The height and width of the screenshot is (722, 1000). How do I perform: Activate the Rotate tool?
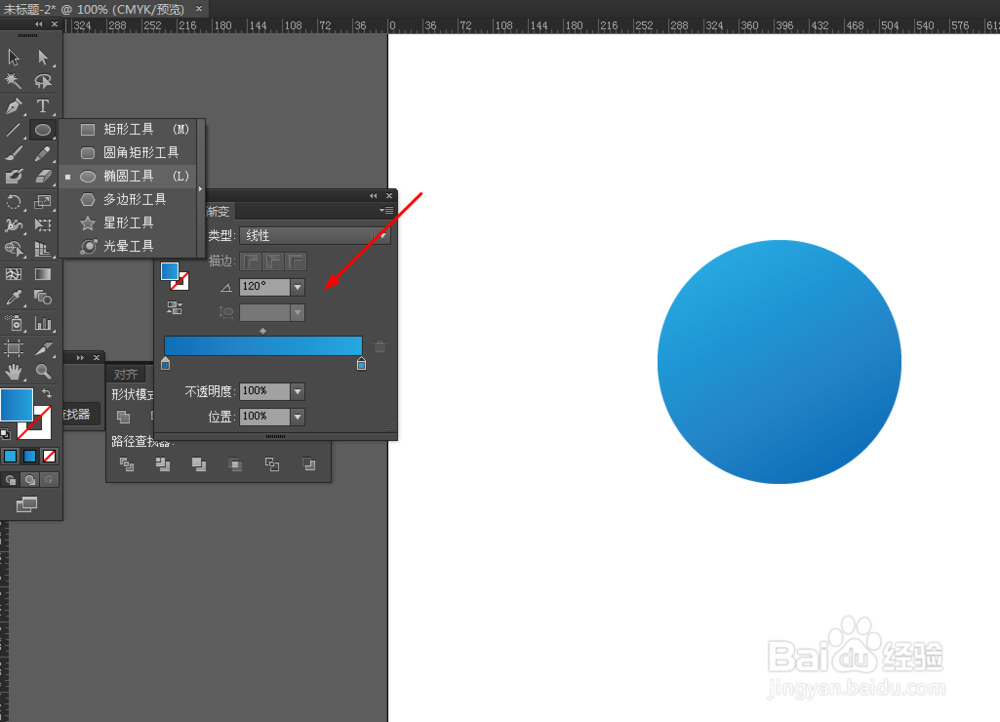click(13, 202)
